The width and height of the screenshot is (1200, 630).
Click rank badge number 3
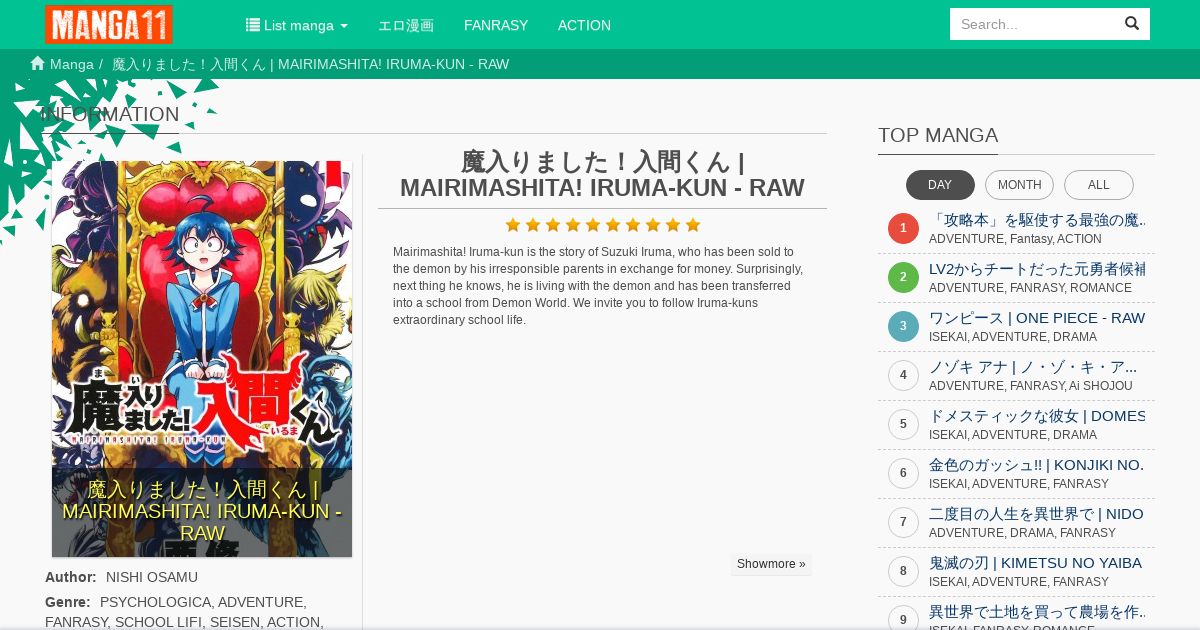903,327
